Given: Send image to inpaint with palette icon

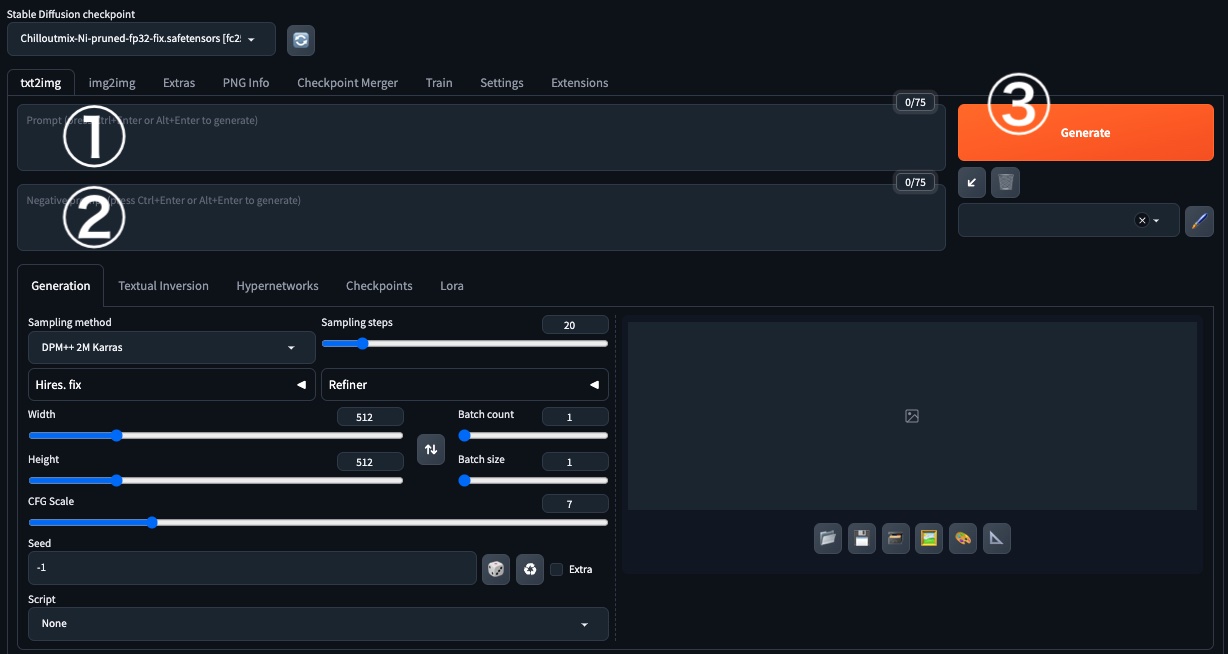Looking at the screenshot, I should [x=962, y=539].
